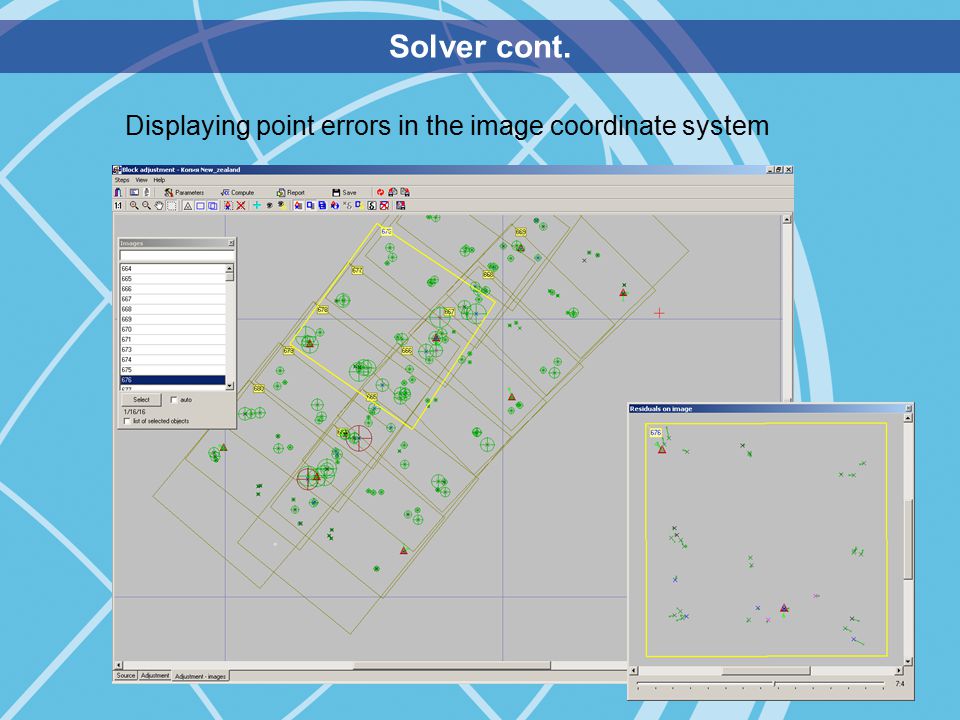Click the small ×ς symbol toolbar icon
Screen dimensions: 960x720
(x=347, y=206)
